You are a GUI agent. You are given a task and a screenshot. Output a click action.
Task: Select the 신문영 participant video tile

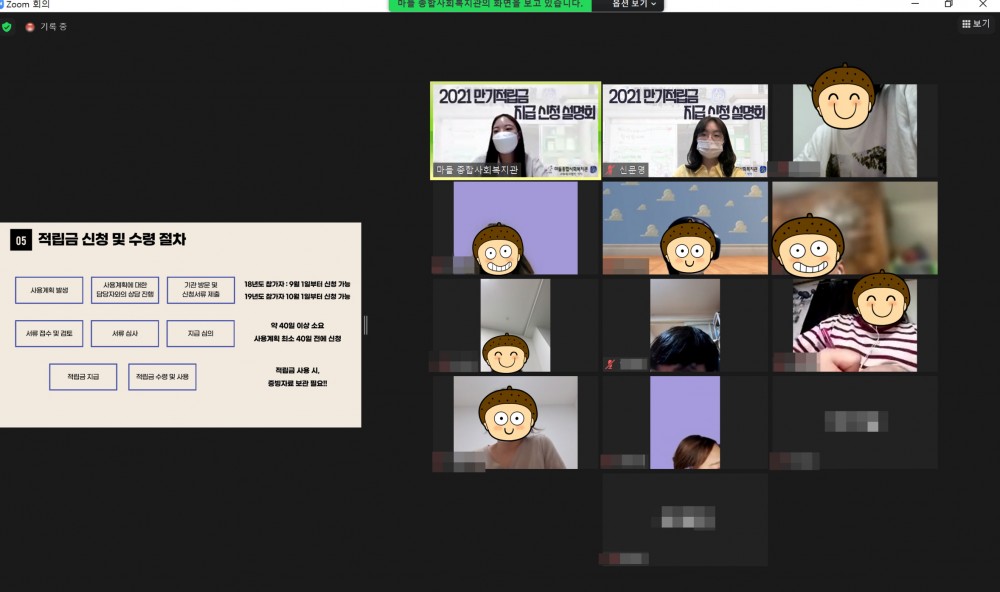pyautogui.click(x=685, y=130)
